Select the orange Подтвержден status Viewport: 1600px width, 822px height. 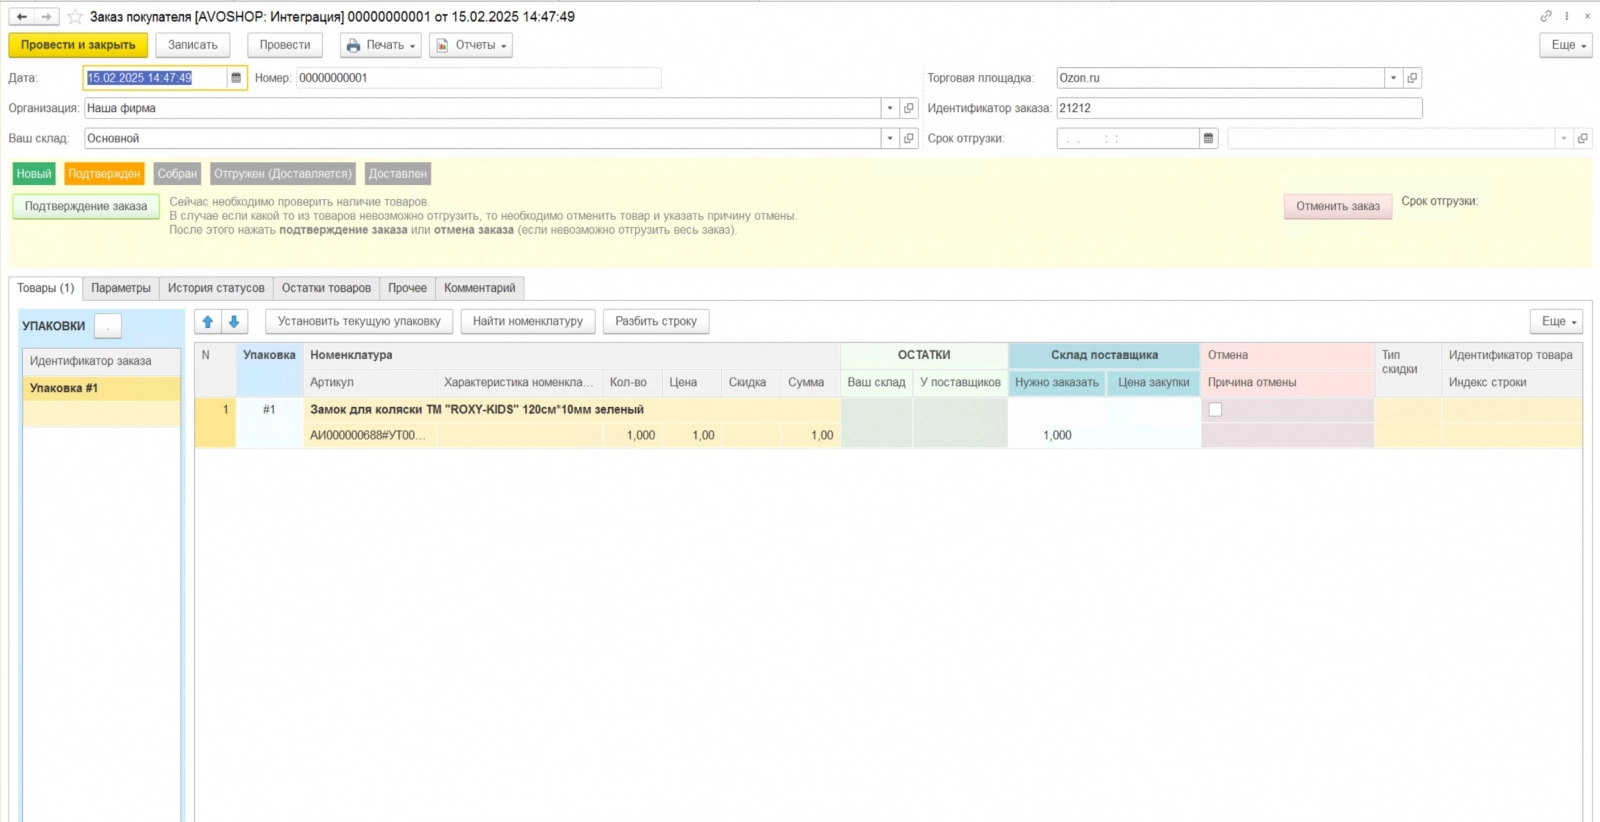[105, 174]
